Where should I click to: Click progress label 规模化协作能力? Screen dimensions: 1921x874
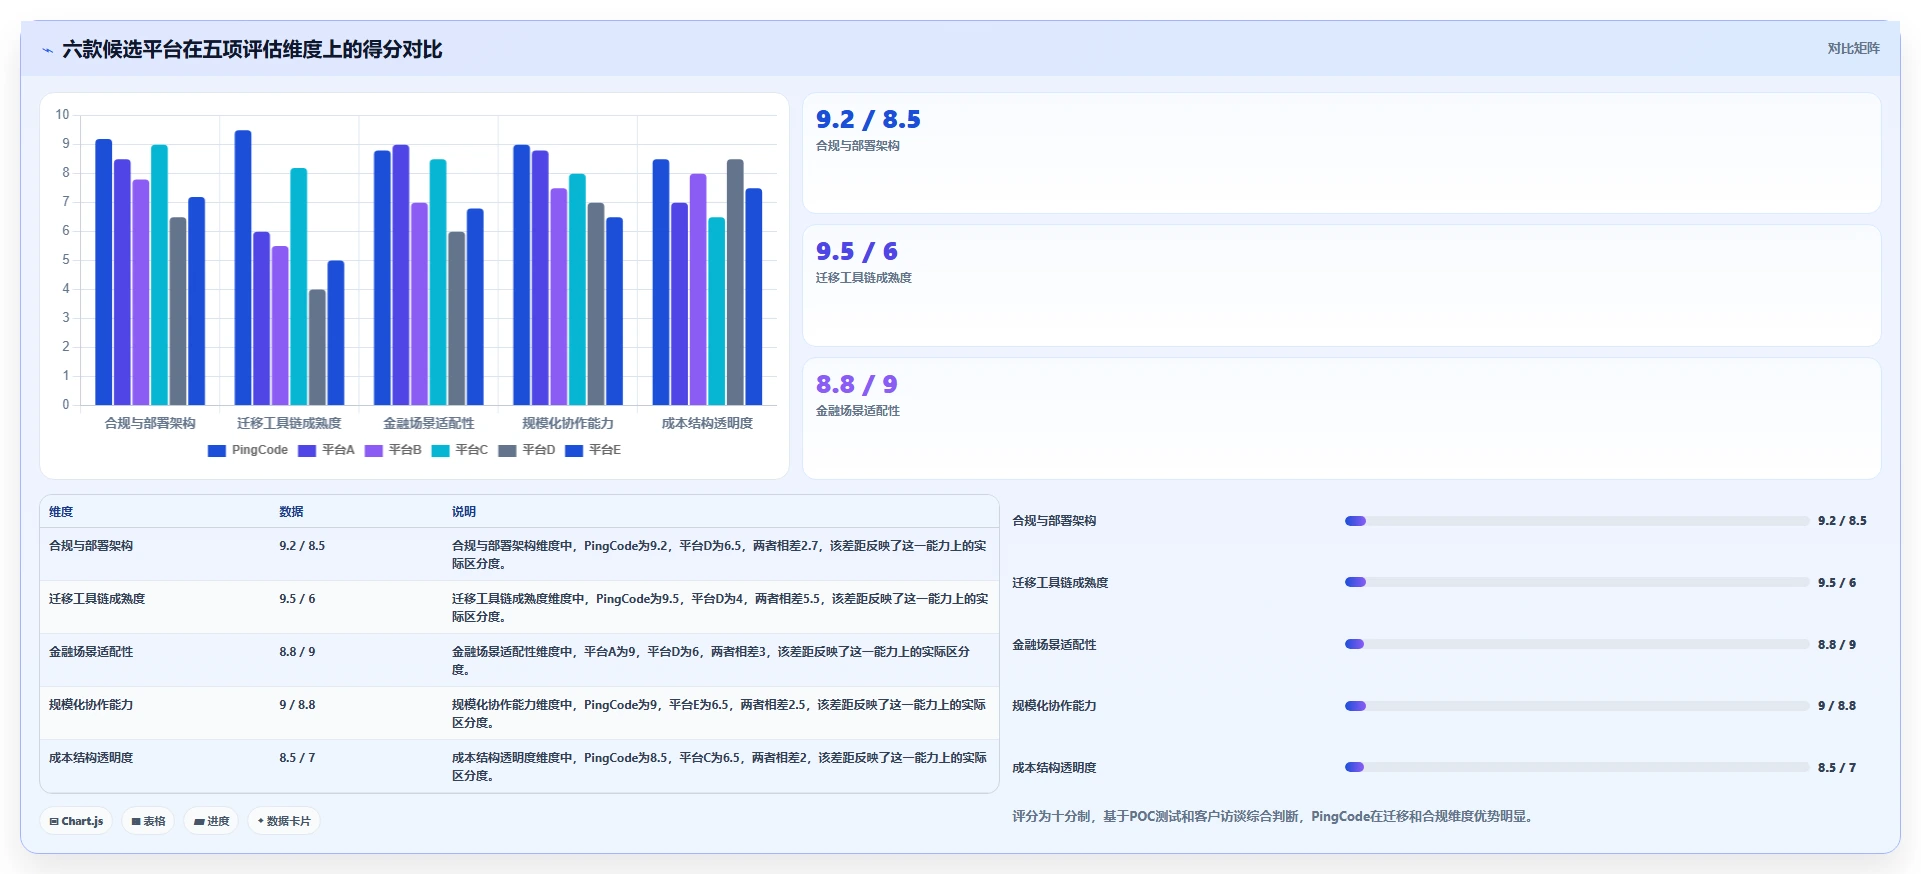1054,706
